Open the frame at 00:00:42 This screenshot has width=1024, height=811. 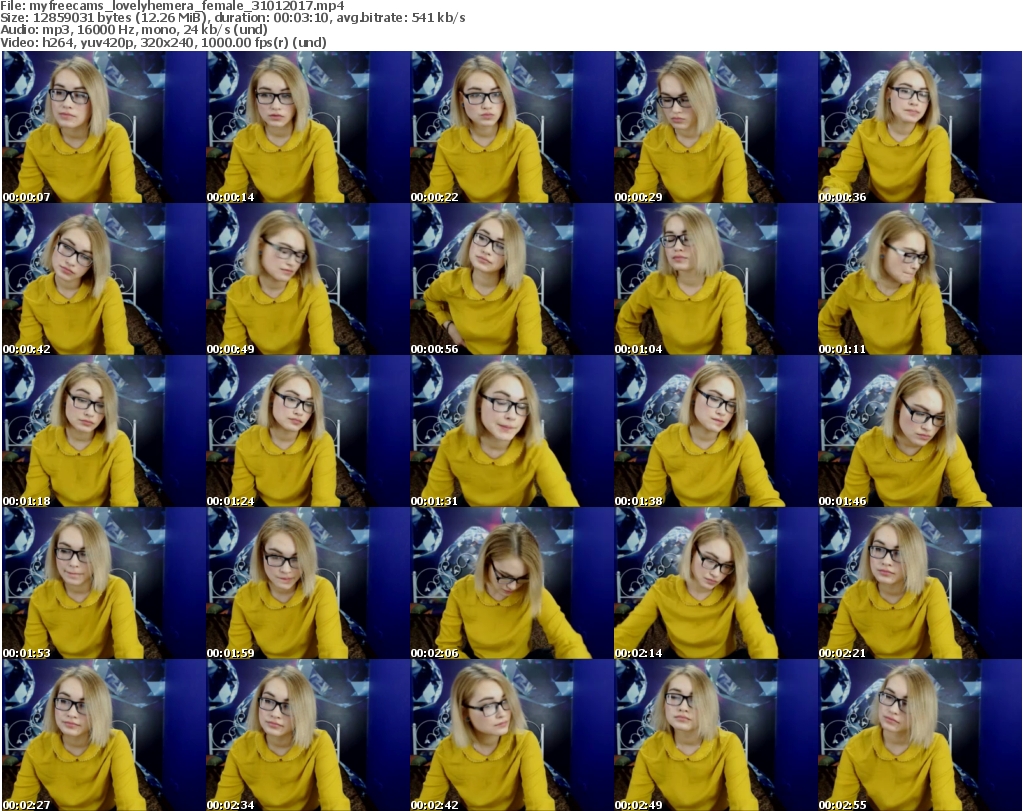(104, 279)
